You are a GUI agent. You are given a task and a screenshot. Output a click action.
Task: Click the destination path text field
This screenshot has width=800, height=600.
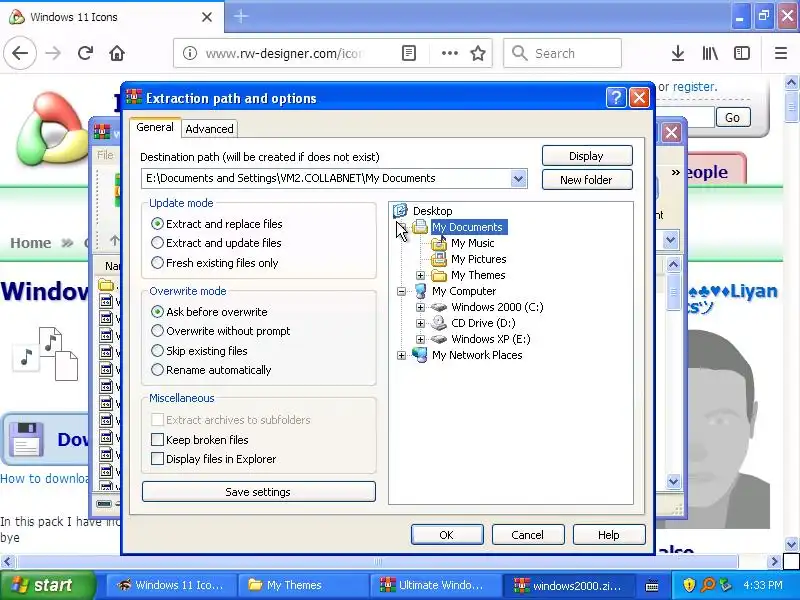click(x=327, y=179)
